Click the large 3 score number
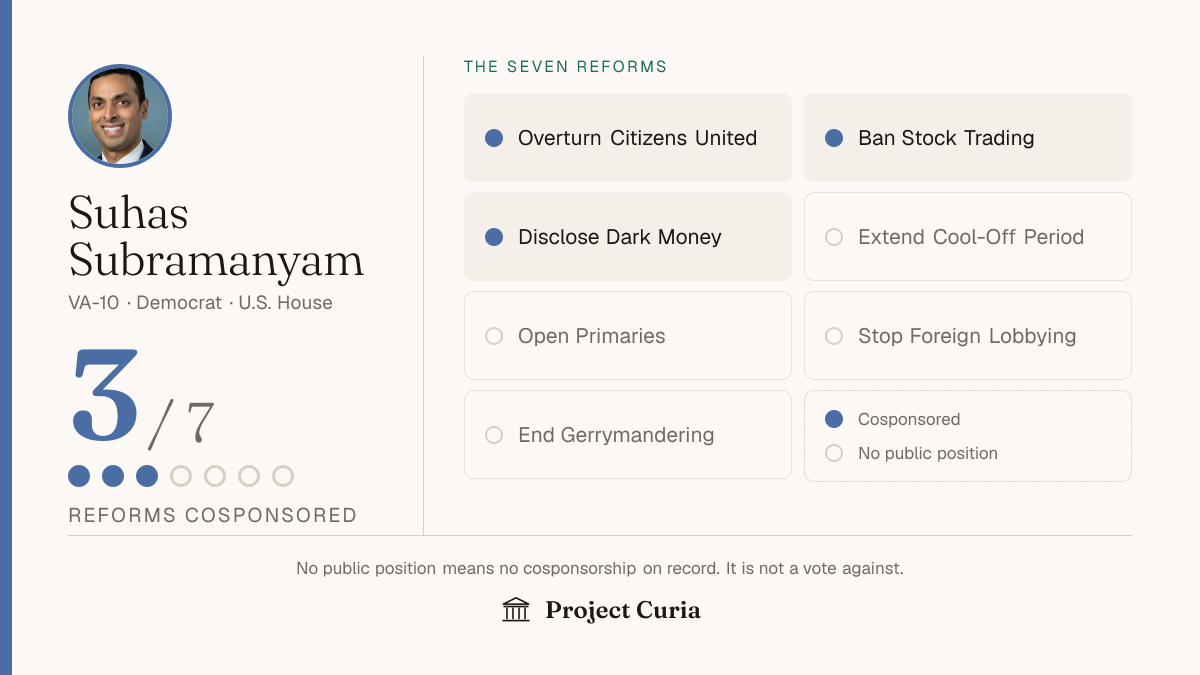The width and height of the screenshot is (1200, 675). pyautogui.click(x=105, y=397)
